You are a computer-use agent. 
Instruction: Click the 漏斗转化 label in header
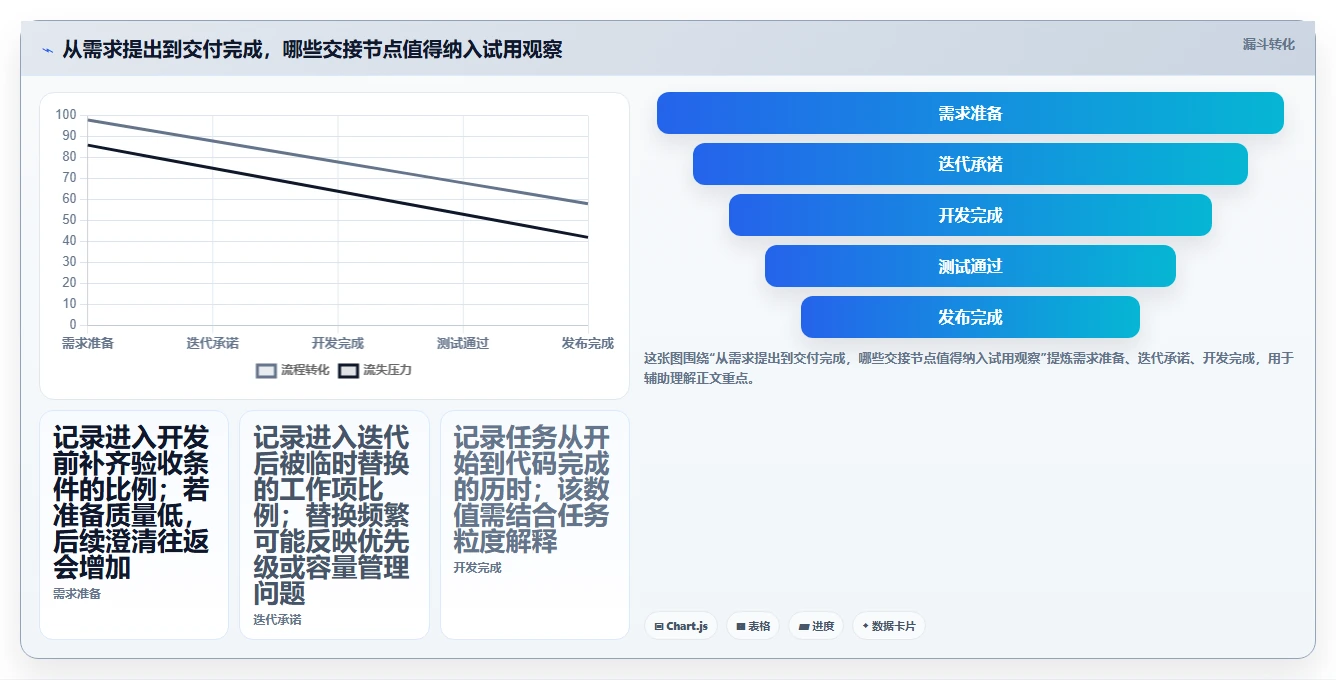pyautogui.click(x=1269, y=44)
